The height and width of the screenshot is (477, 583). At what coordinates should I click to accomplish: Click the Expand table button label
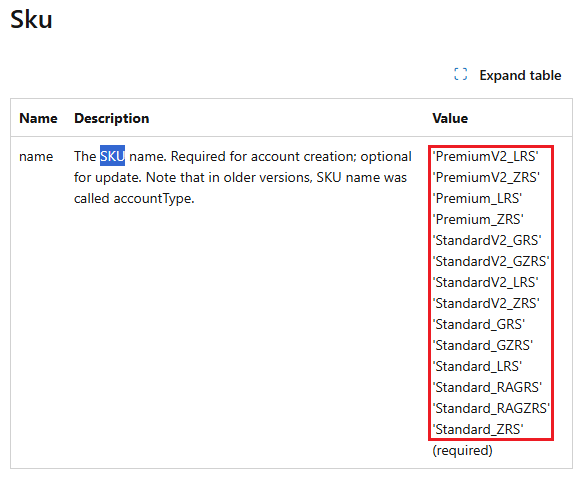[520, 75]
